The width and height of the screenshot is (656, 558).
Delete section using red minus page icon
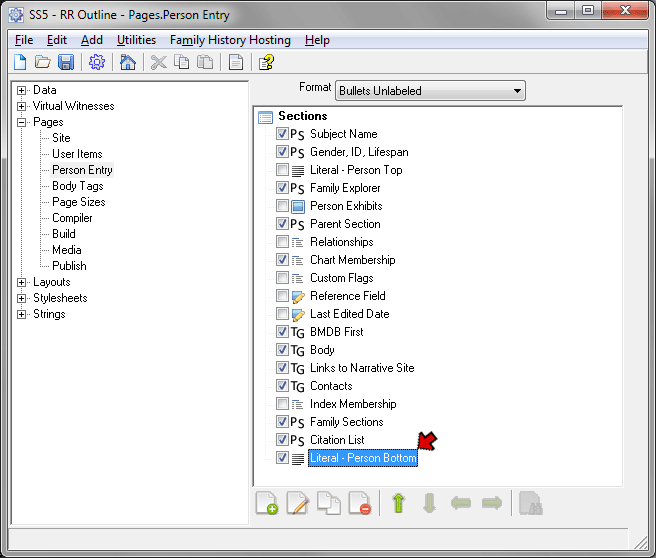(x=360, y=503)
